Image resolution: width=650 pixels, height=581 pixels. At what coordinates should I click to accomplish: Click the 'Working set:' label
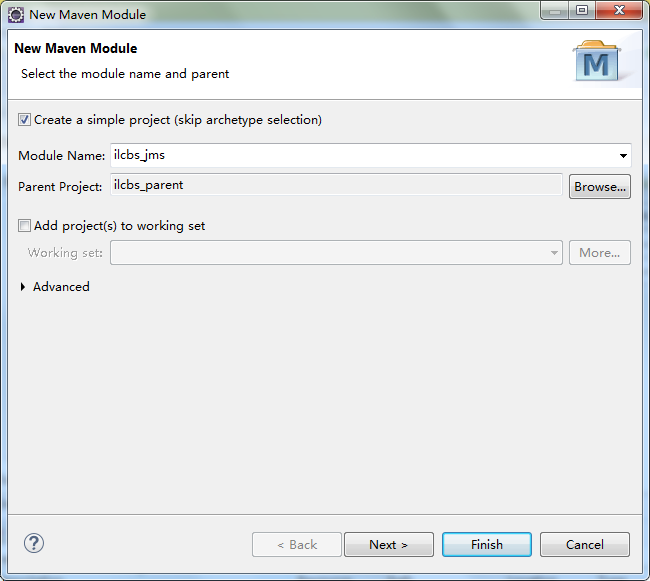[x=65, y=252]
